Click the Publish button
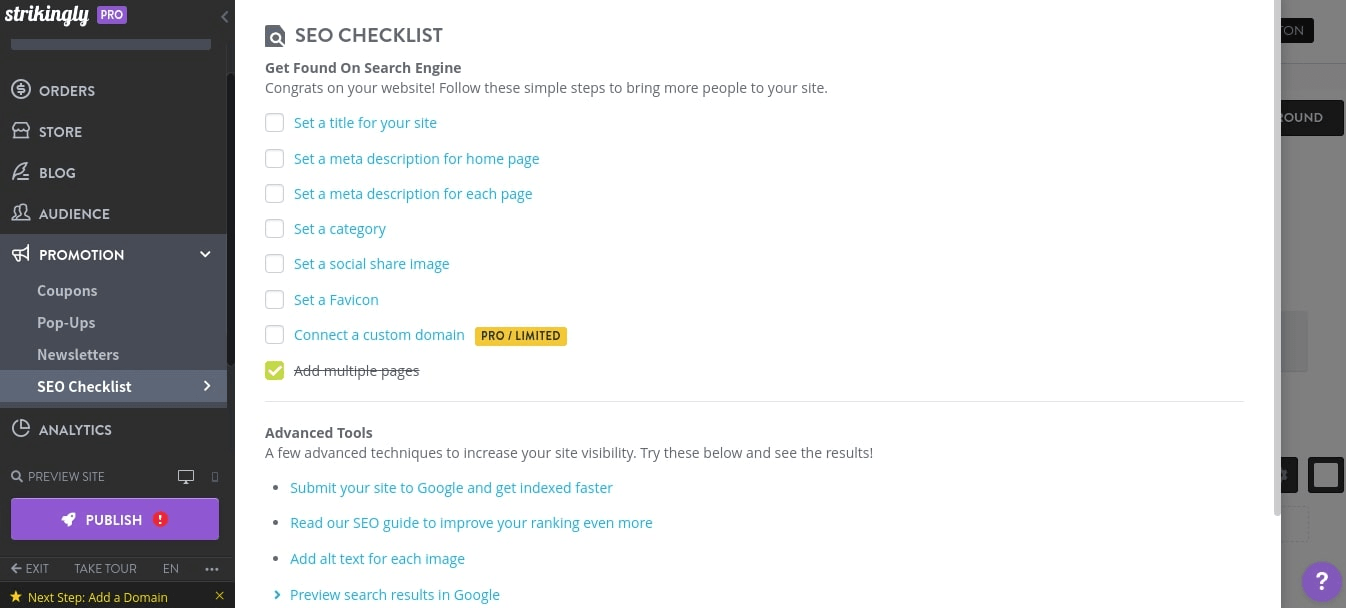The height and width of the screenshot is (608, 1346). click(x=114, y=519)
